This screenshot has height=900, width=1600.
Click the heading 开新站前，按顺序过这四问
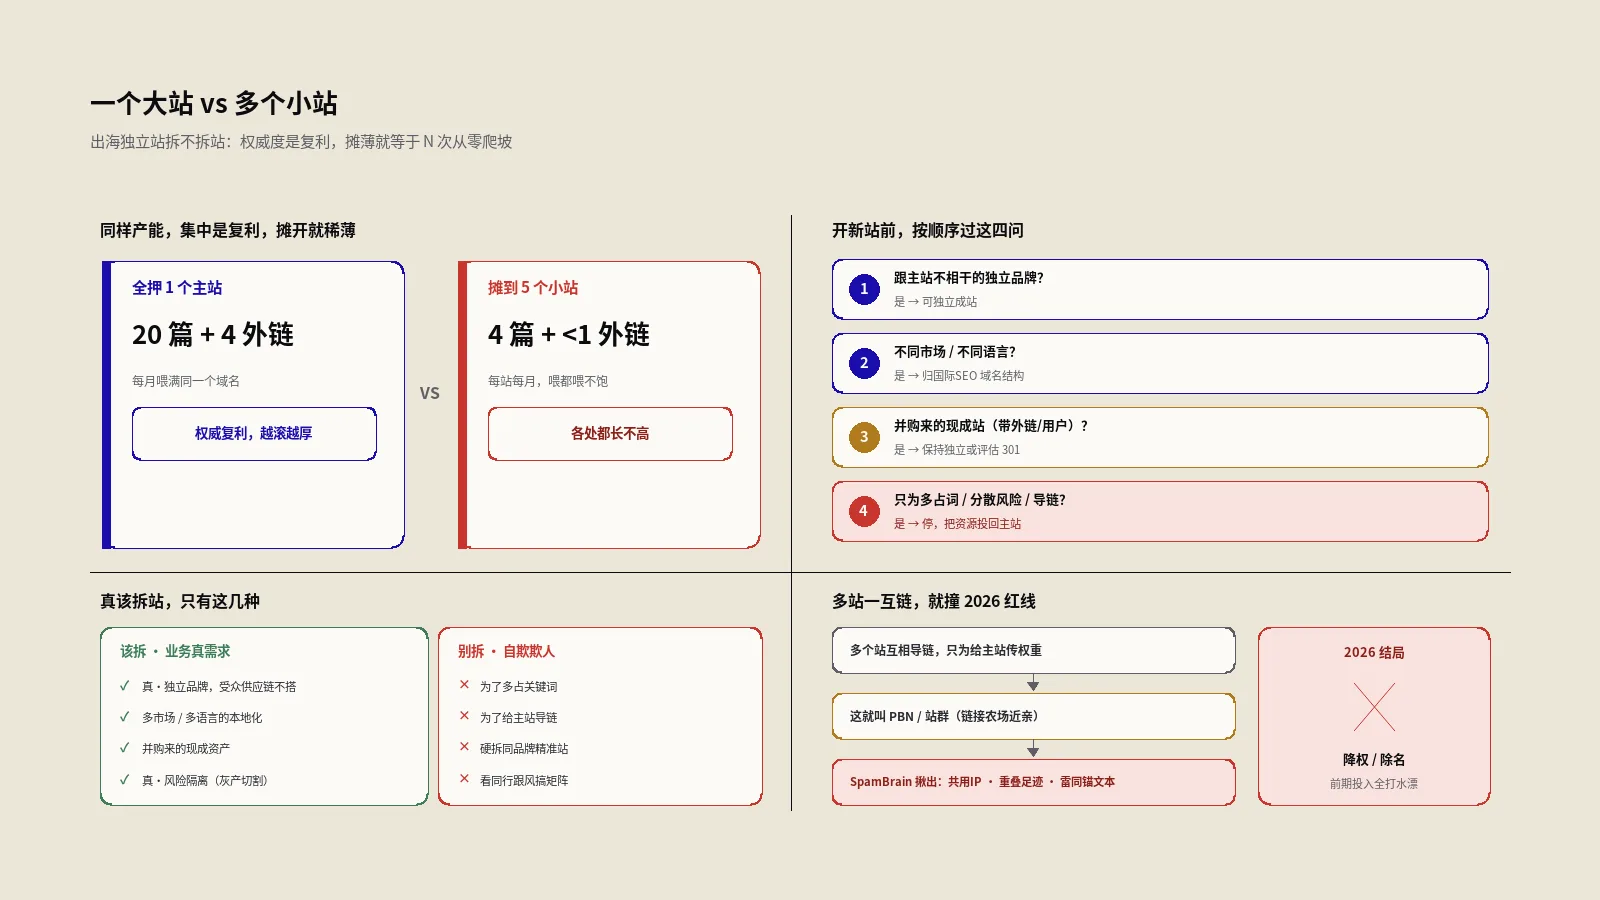(928, 231)
